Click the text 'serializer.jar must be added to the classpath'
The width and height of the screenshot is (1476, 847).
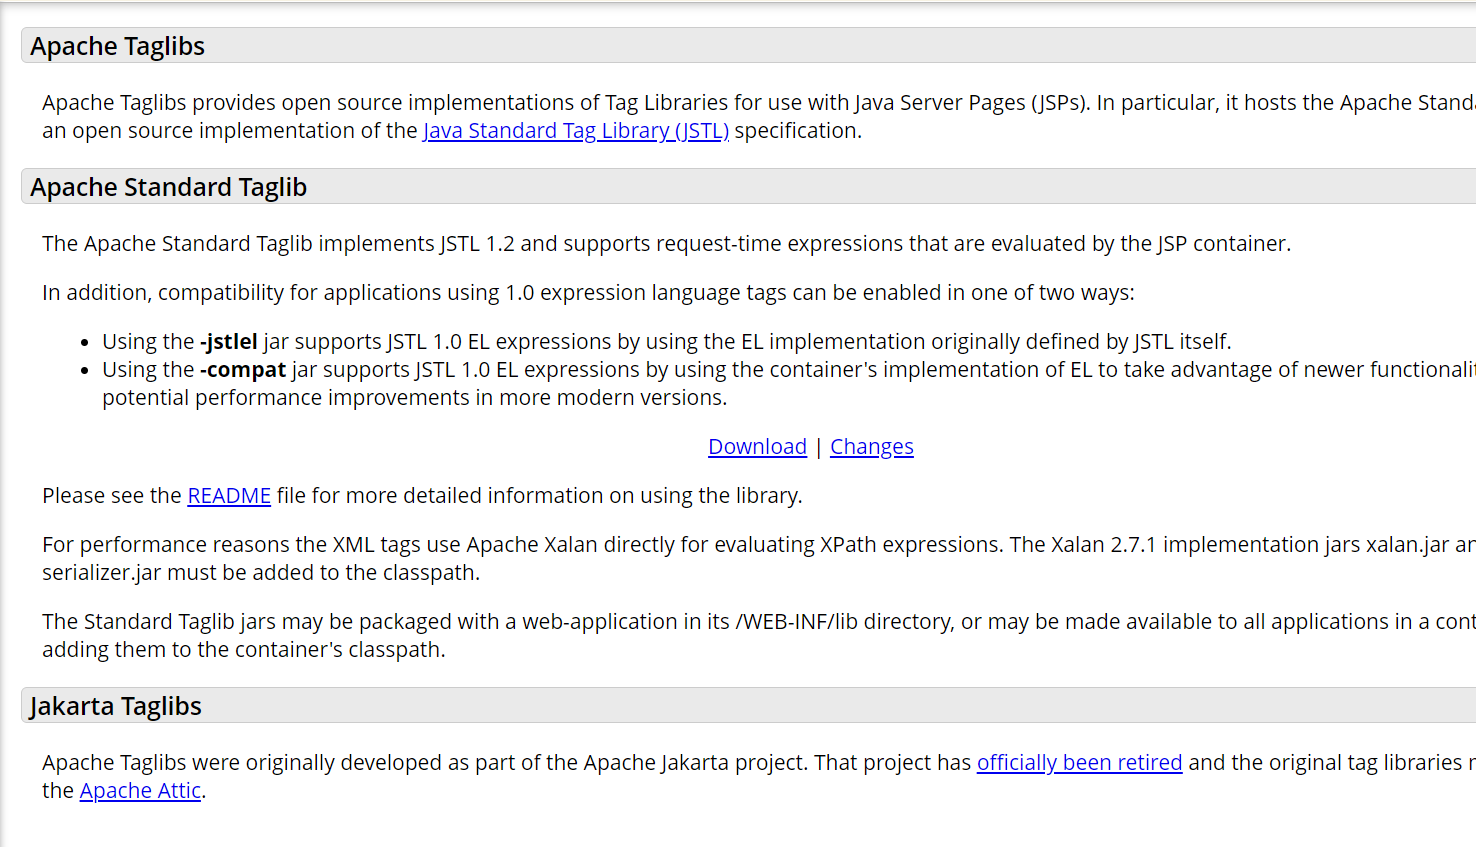(261, 573)
